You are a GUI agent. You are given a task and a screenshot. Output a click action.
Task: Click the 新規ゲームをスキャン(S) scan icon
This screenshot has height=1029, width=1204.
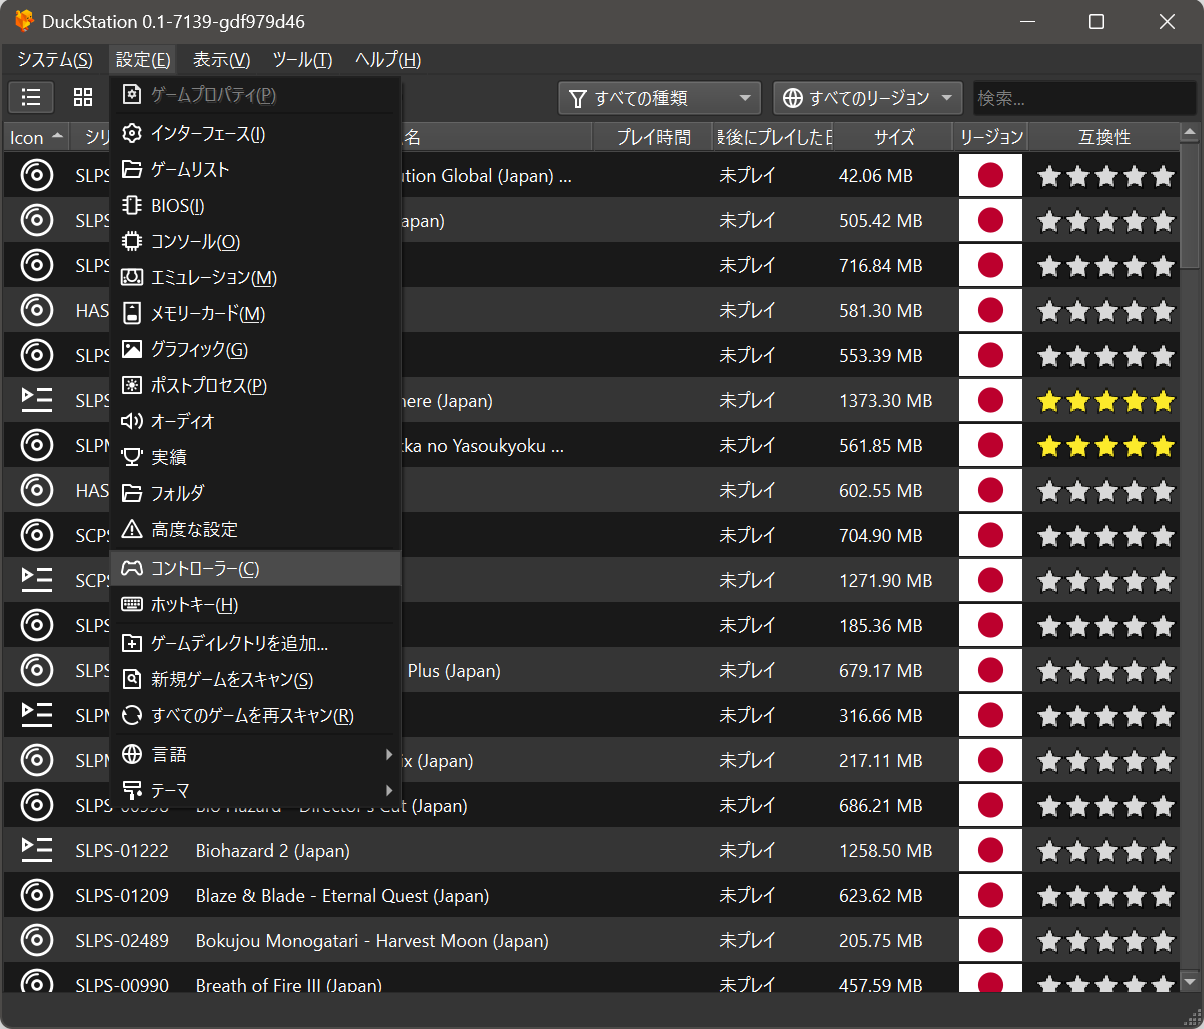pyautogui.click(x=132, y=679)
